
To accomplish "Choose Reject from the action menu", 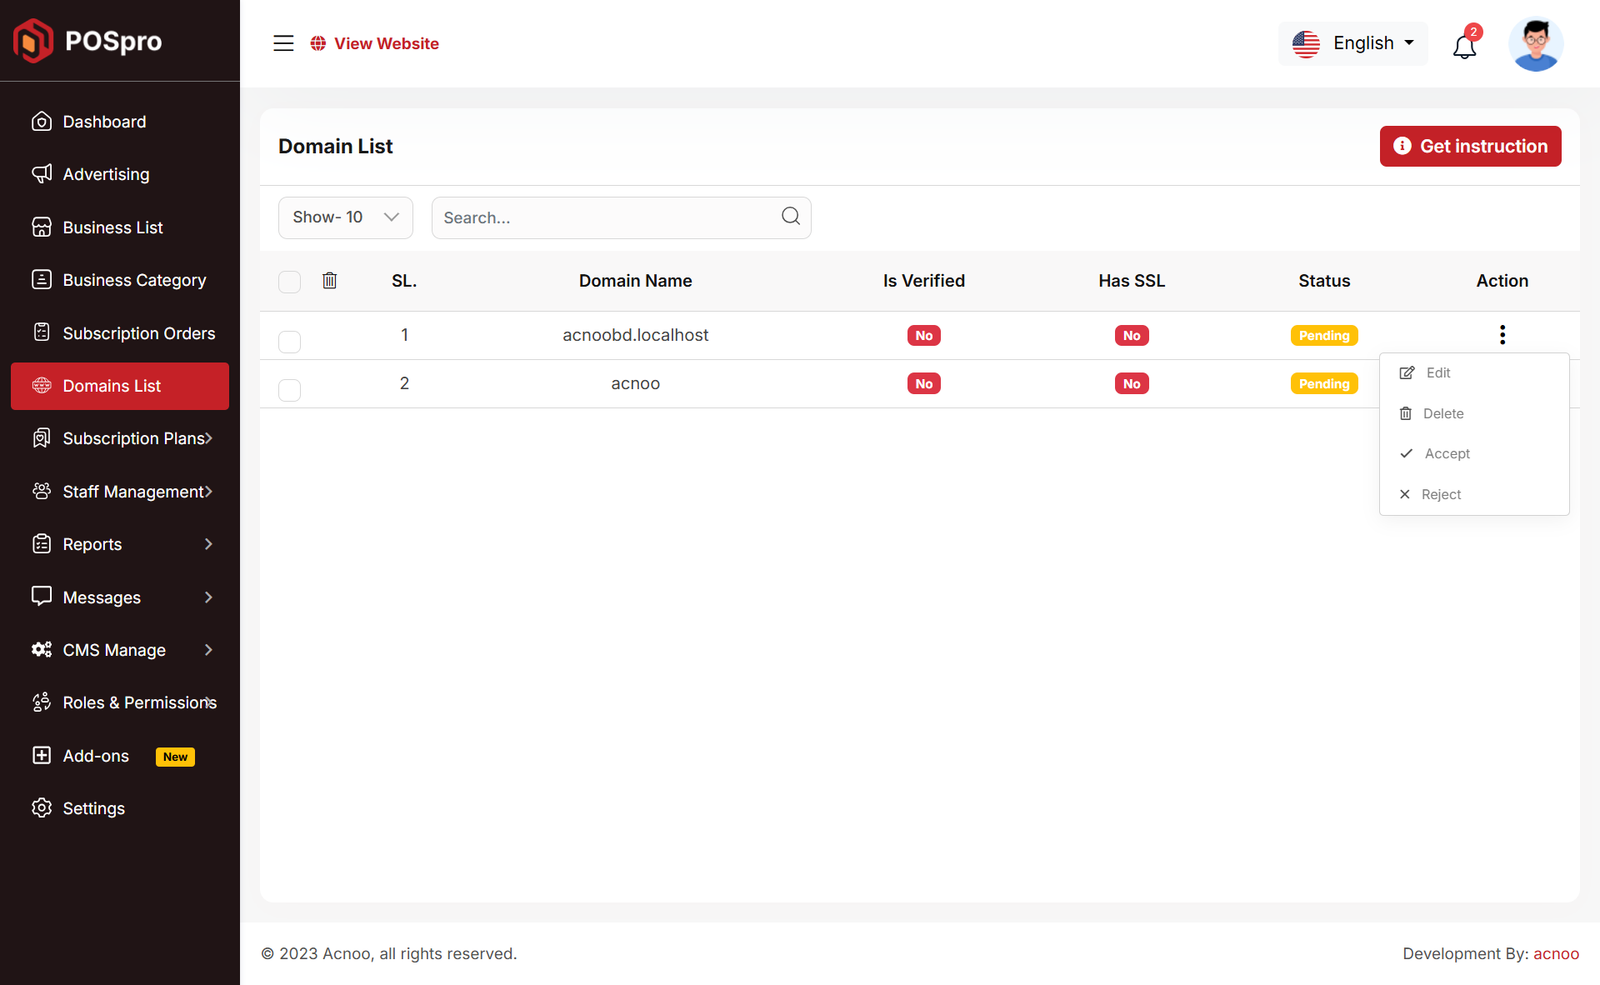I will pyautogui.click(x=1440, y=495).
